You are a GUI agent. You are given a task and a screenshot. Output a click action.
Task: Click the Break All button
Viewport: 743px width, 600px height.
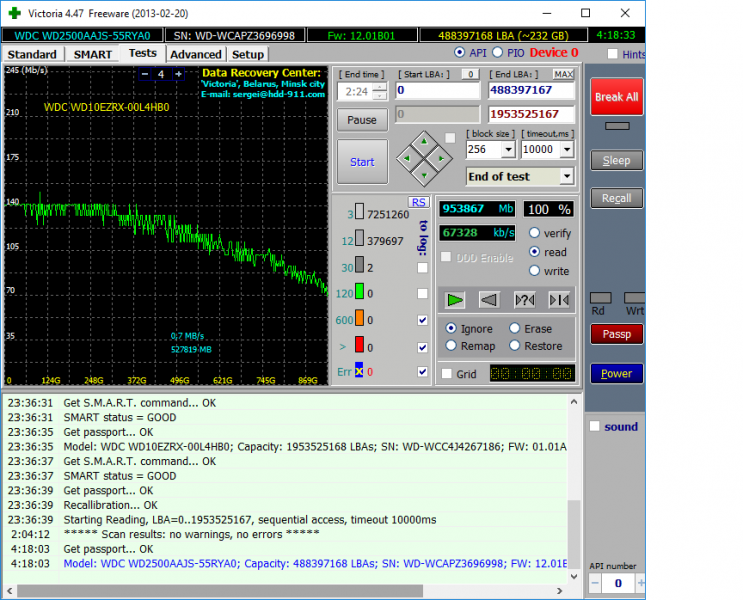[616, 97]
